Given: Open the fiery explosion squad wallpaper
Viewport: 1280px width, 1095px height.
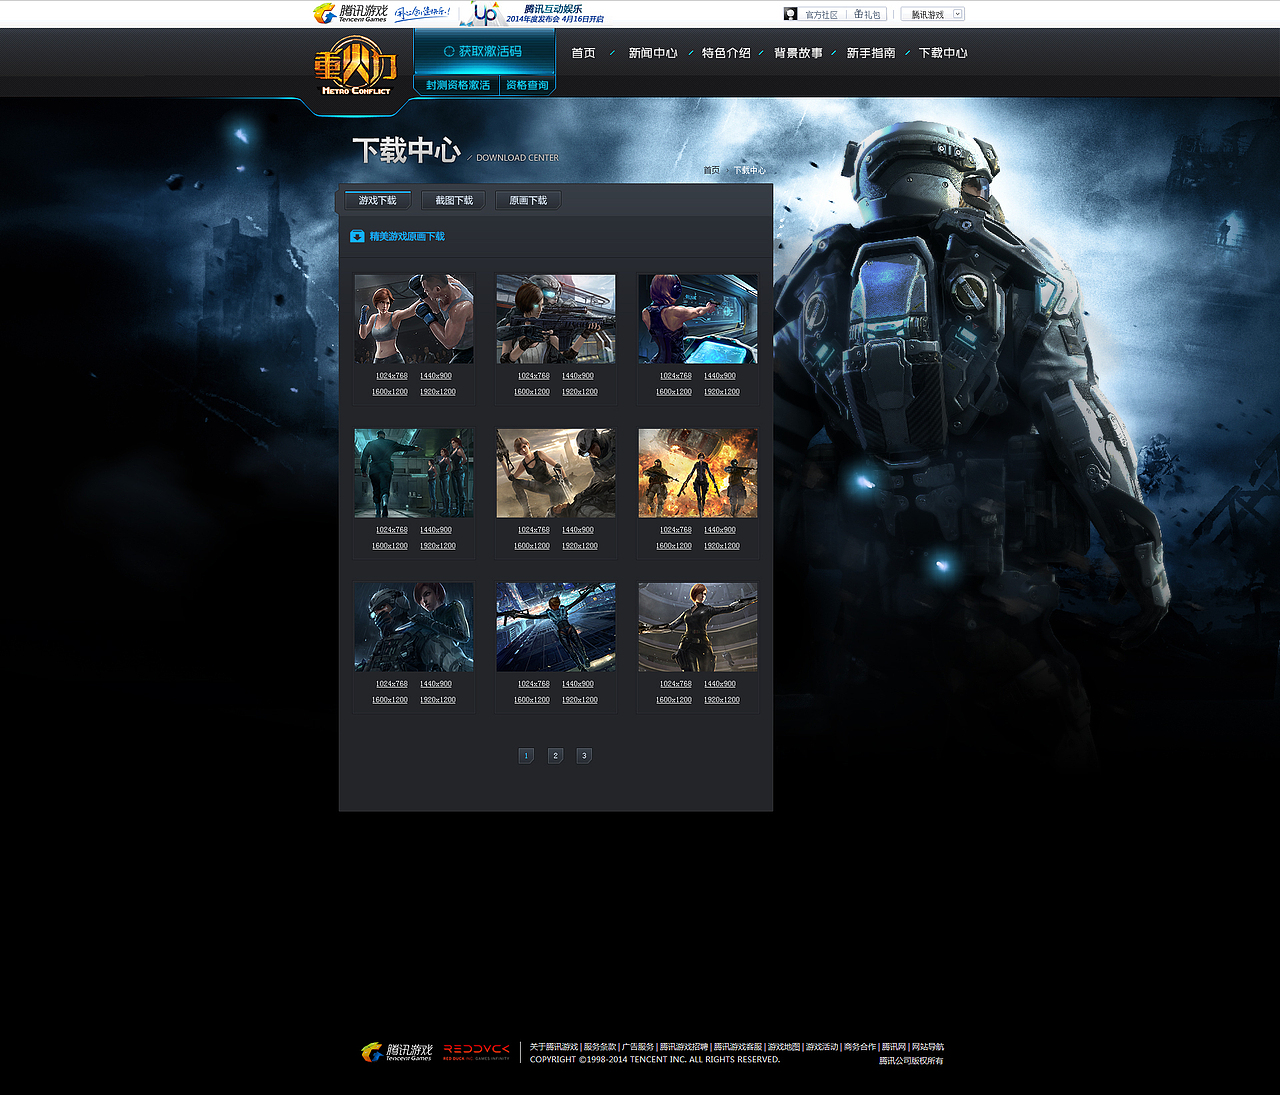Looking at the screenshot, I should pyautogui.click(x=698, y=473).
